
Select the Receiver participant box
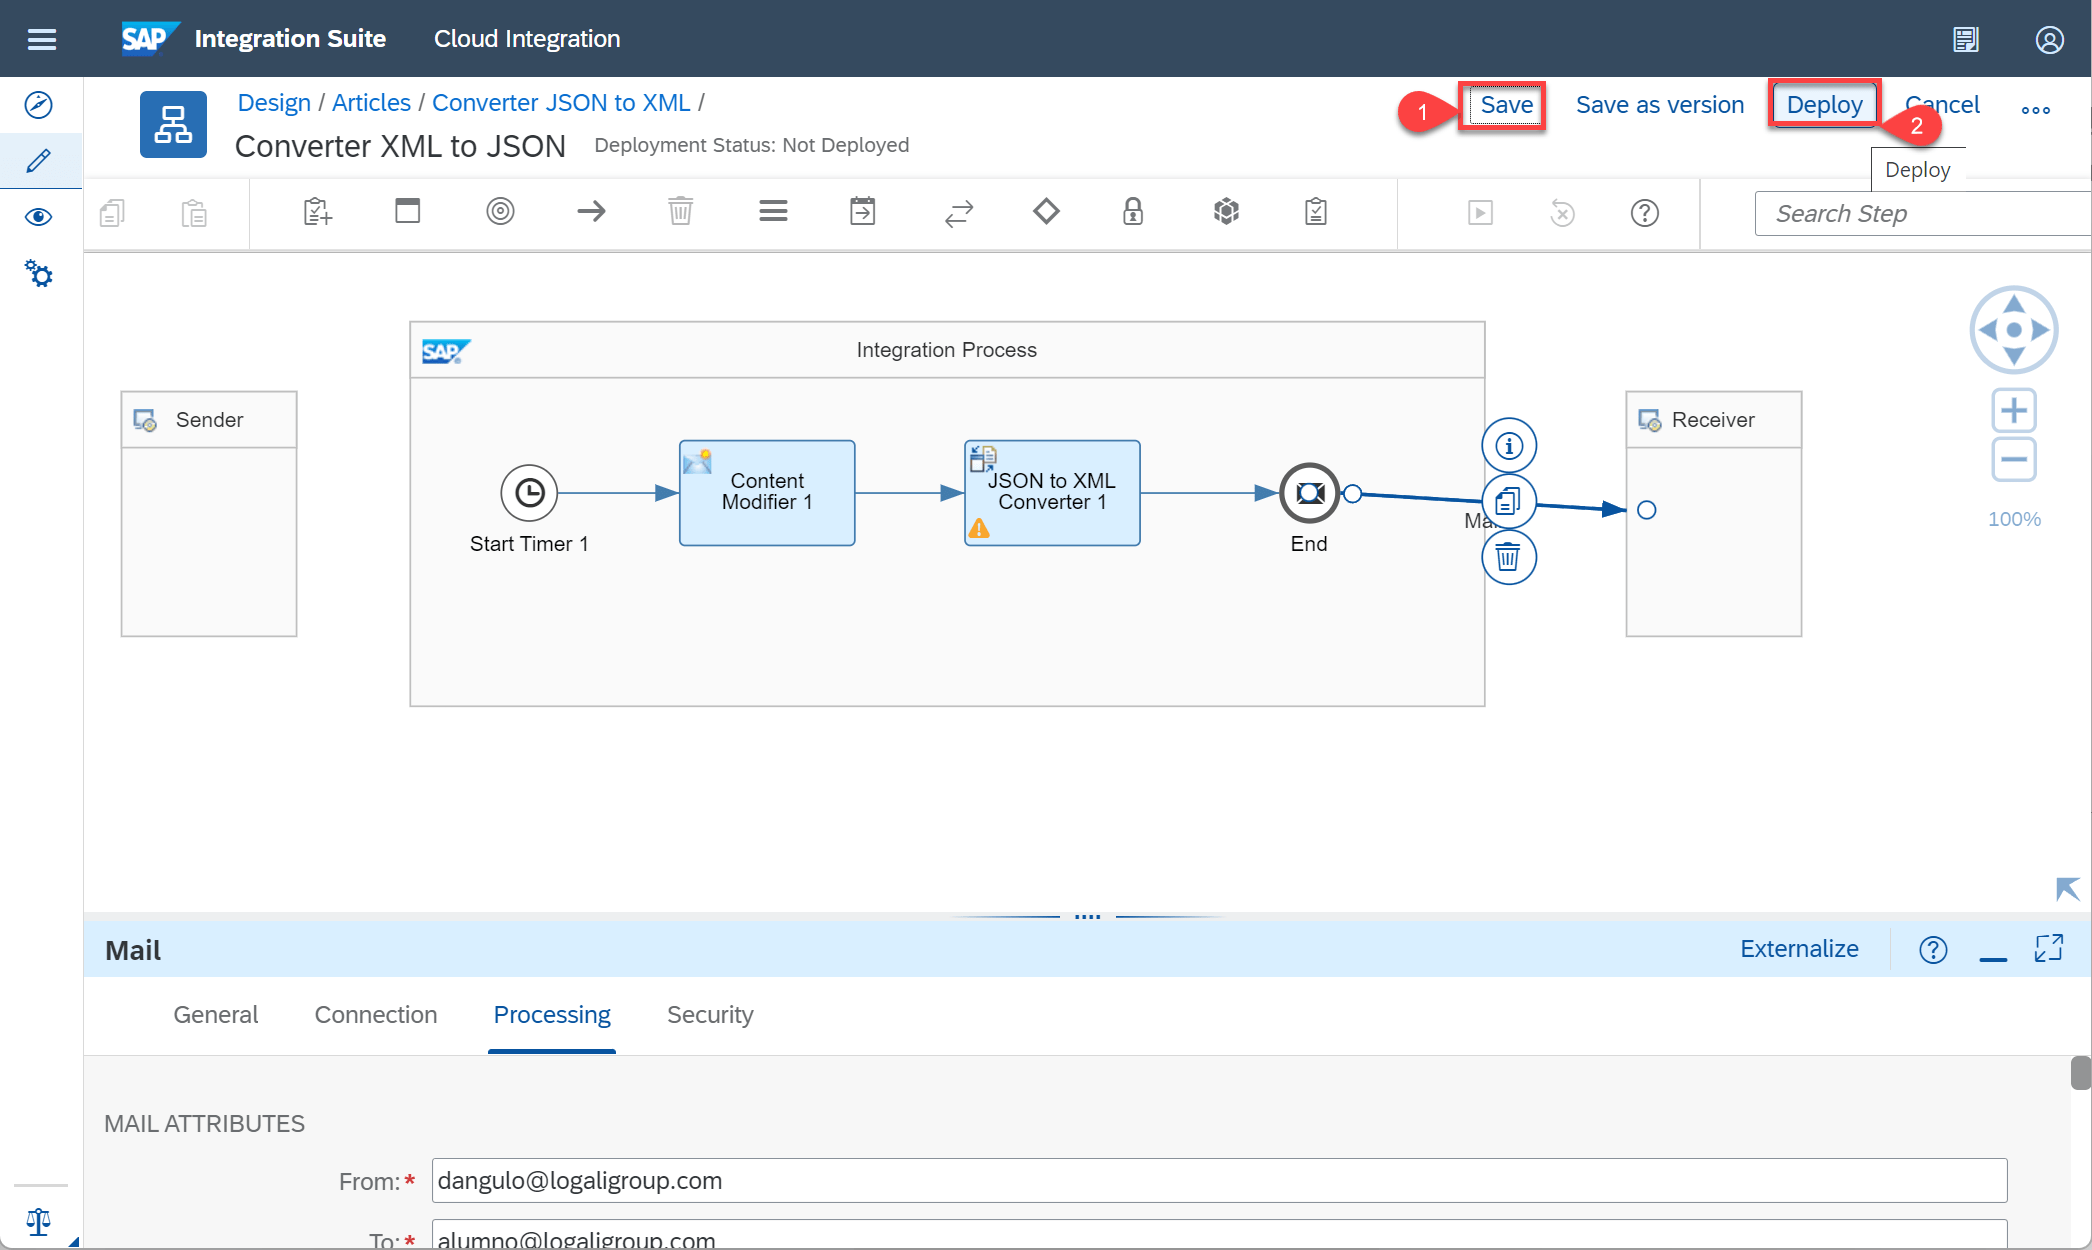[1714, 514]
